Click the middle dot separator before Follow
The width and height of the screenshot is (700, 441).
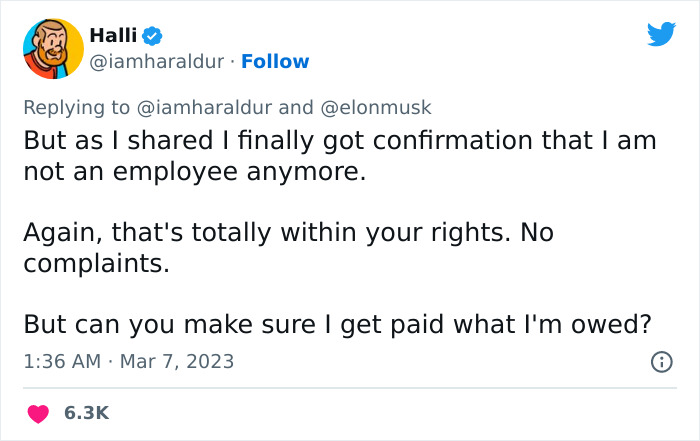[x=237, y=61]
